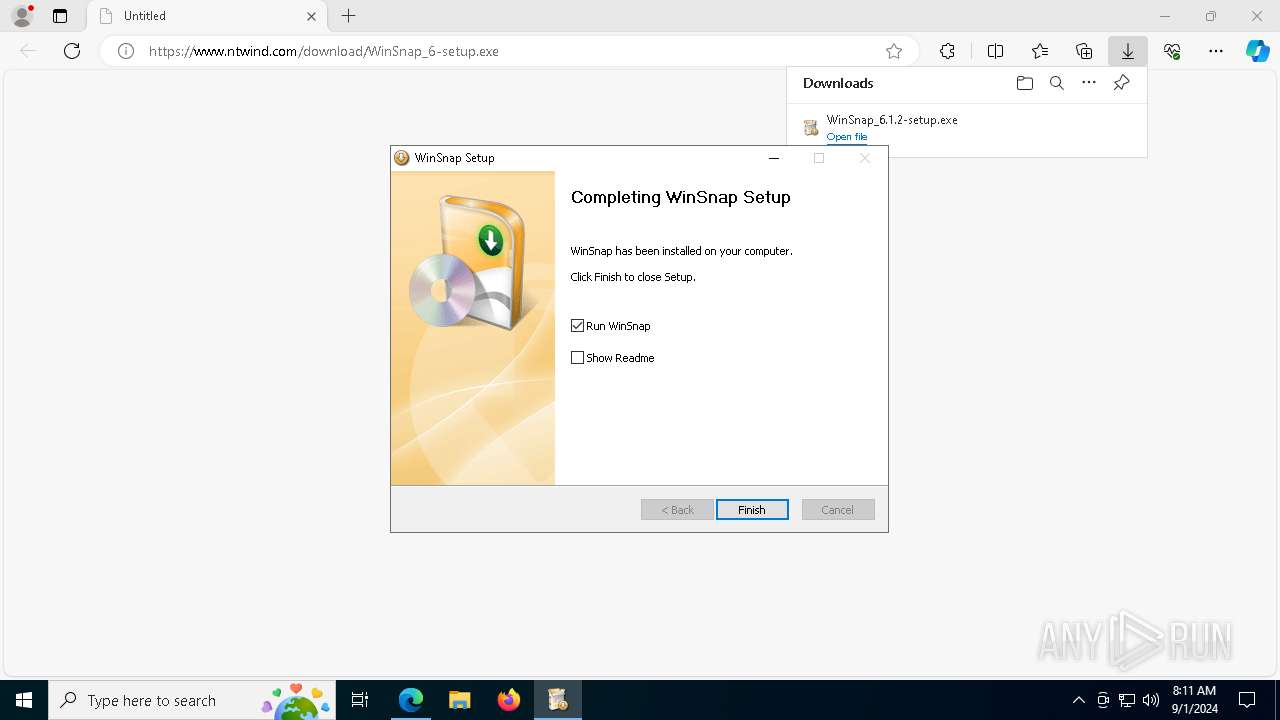
Task: Pin the Downloads panel
Action: coord(1122,83)
